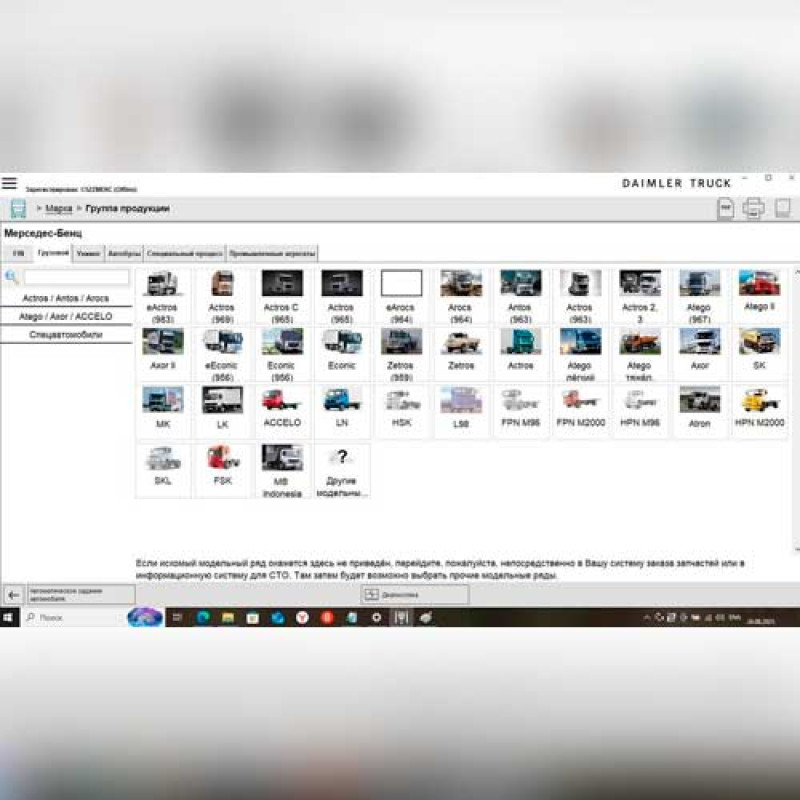The height and width of the screenshot is (800, 800).
Task: Select the Atego тяжёл. model
Action: pyautogui.click(x=640, y=354)
